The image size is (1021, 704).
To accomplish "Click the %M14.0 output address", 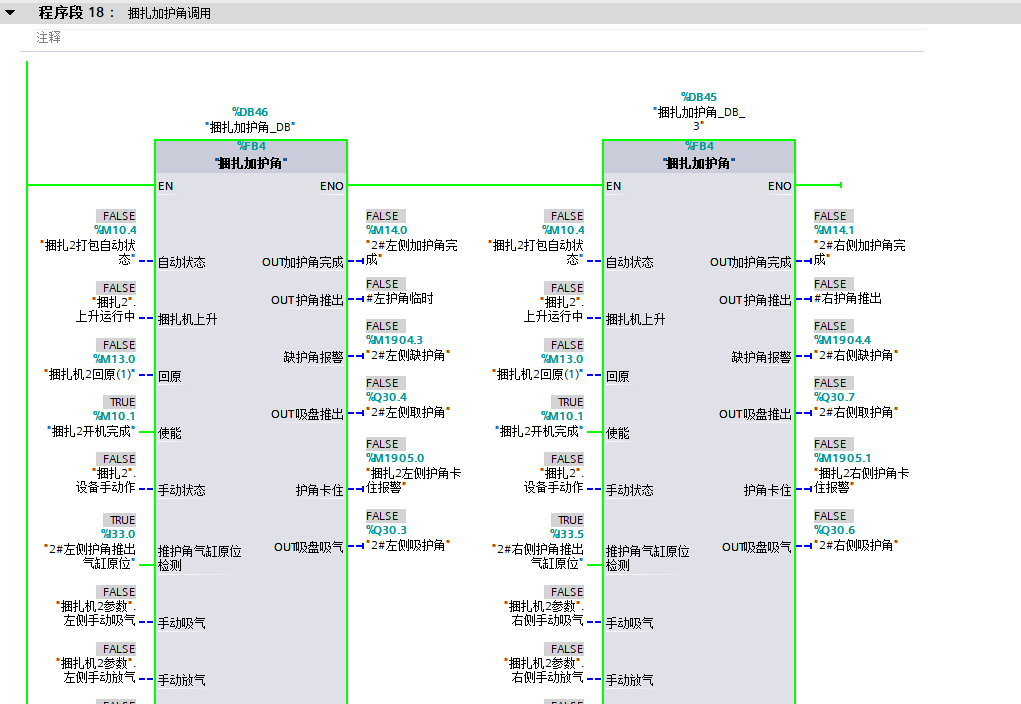I will pos(387,230).
